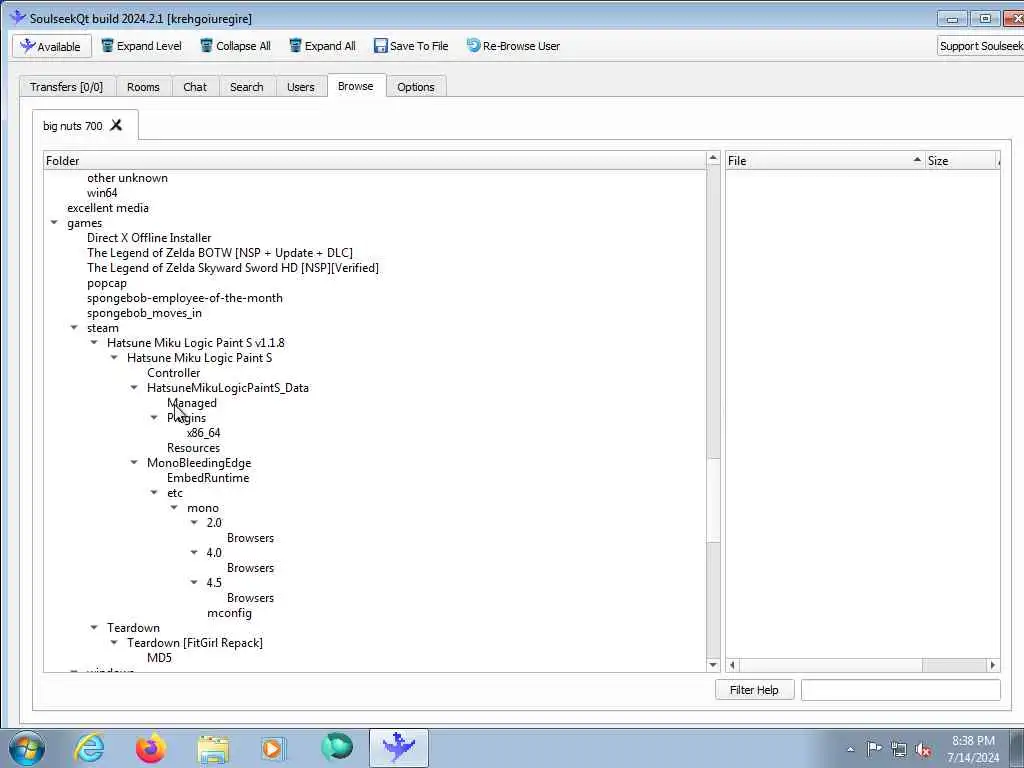Collapse Teardown [FitGirl Repack] arrow
Image resolution: width=1024 pixels, height=768 pixels.
114,643
